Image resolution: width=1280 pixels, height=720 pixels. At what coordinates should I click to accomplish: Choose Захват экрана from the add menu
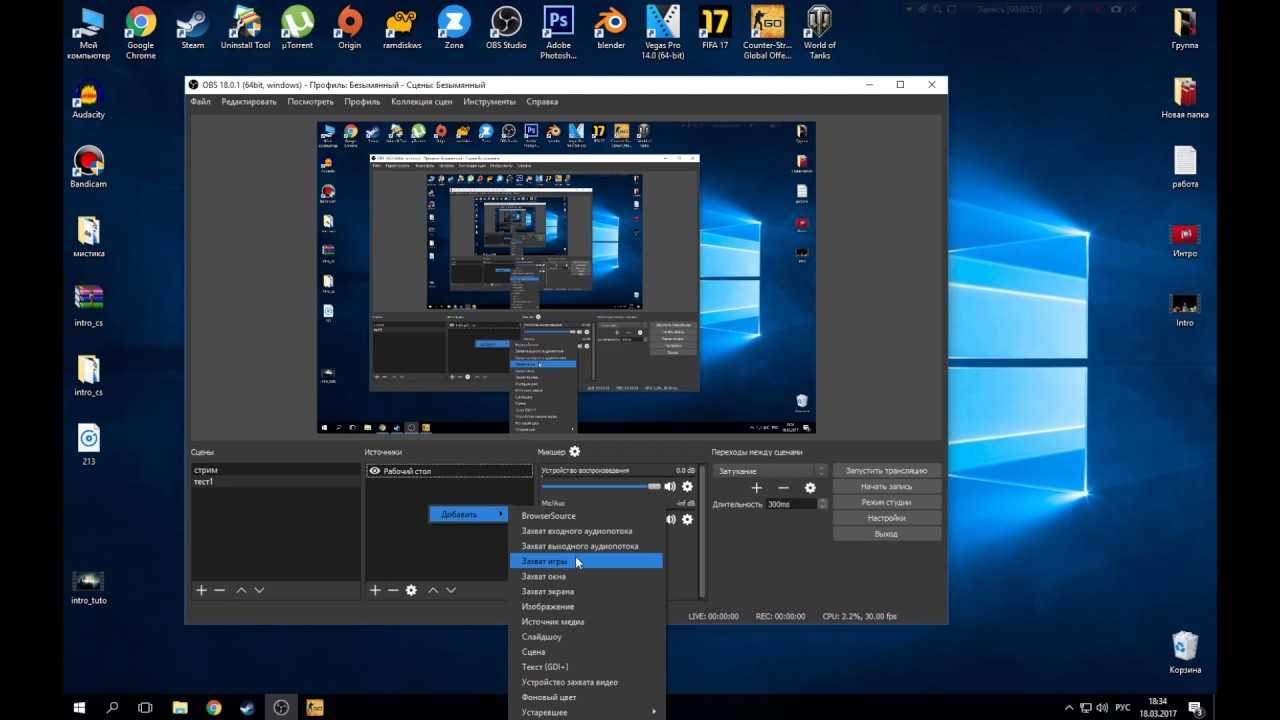pos(587,591)
